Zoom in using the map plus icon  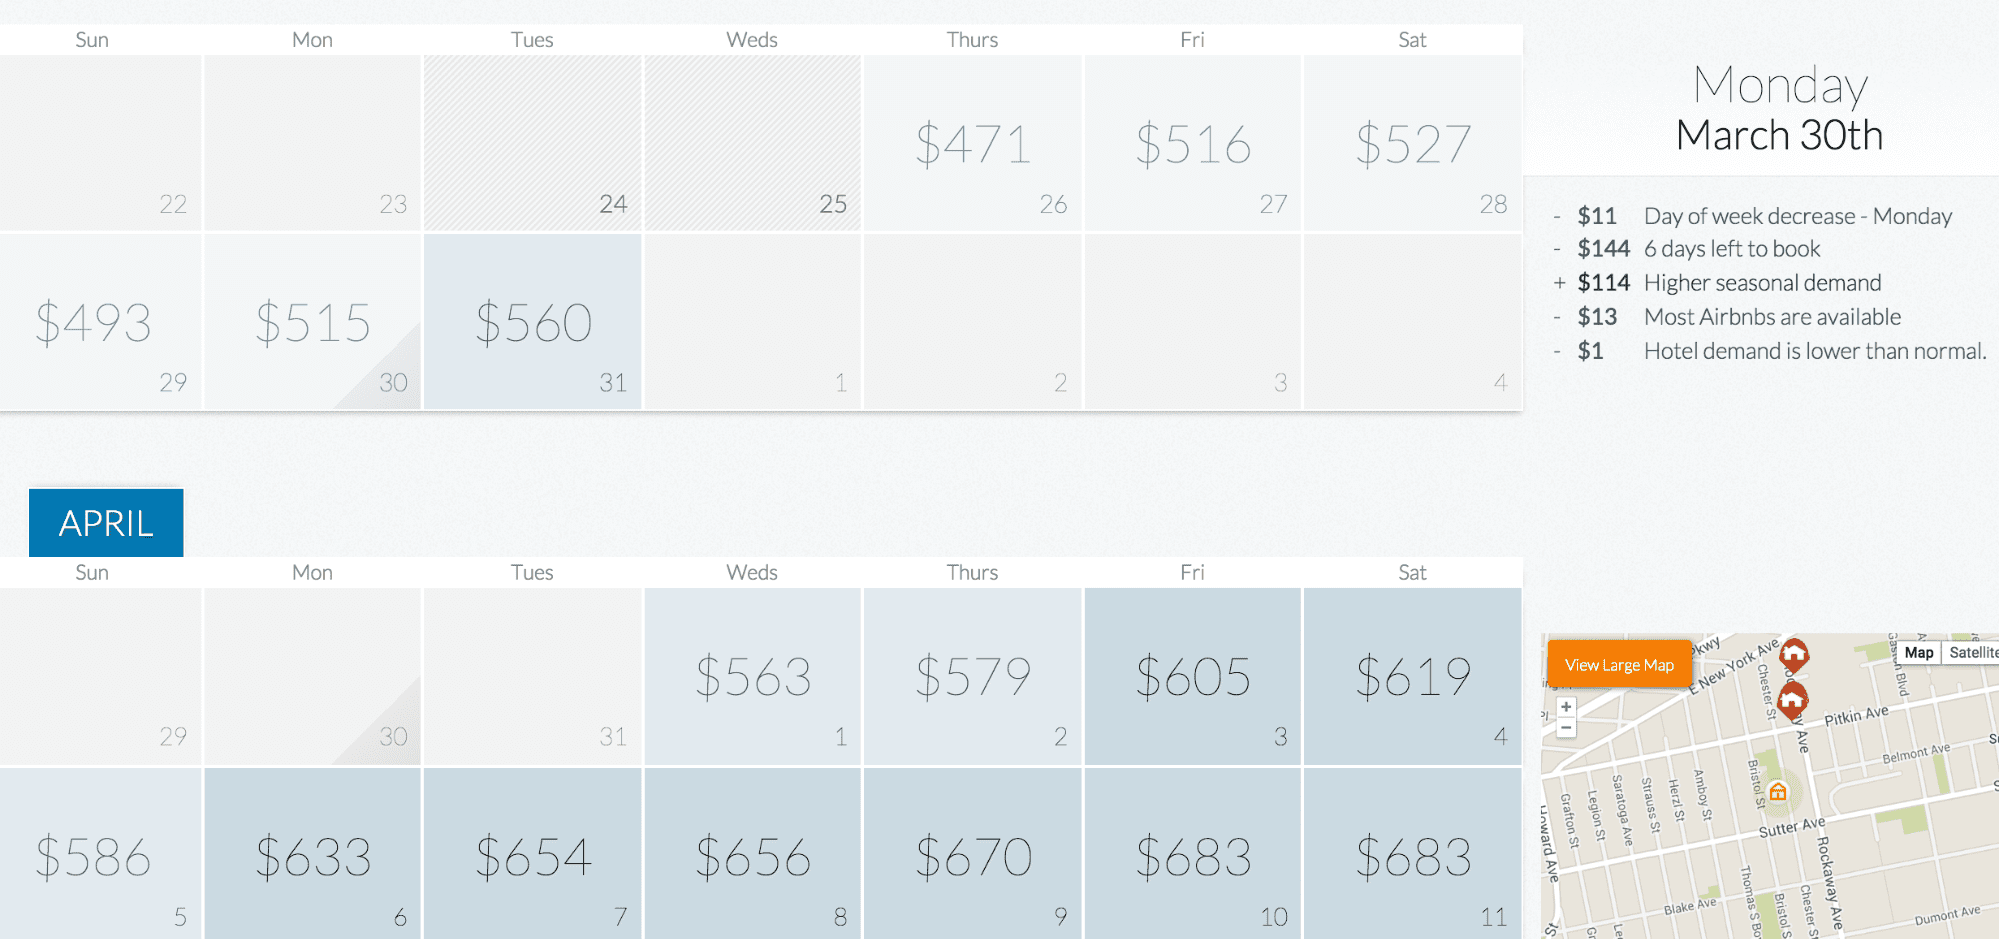point(1567,707)
